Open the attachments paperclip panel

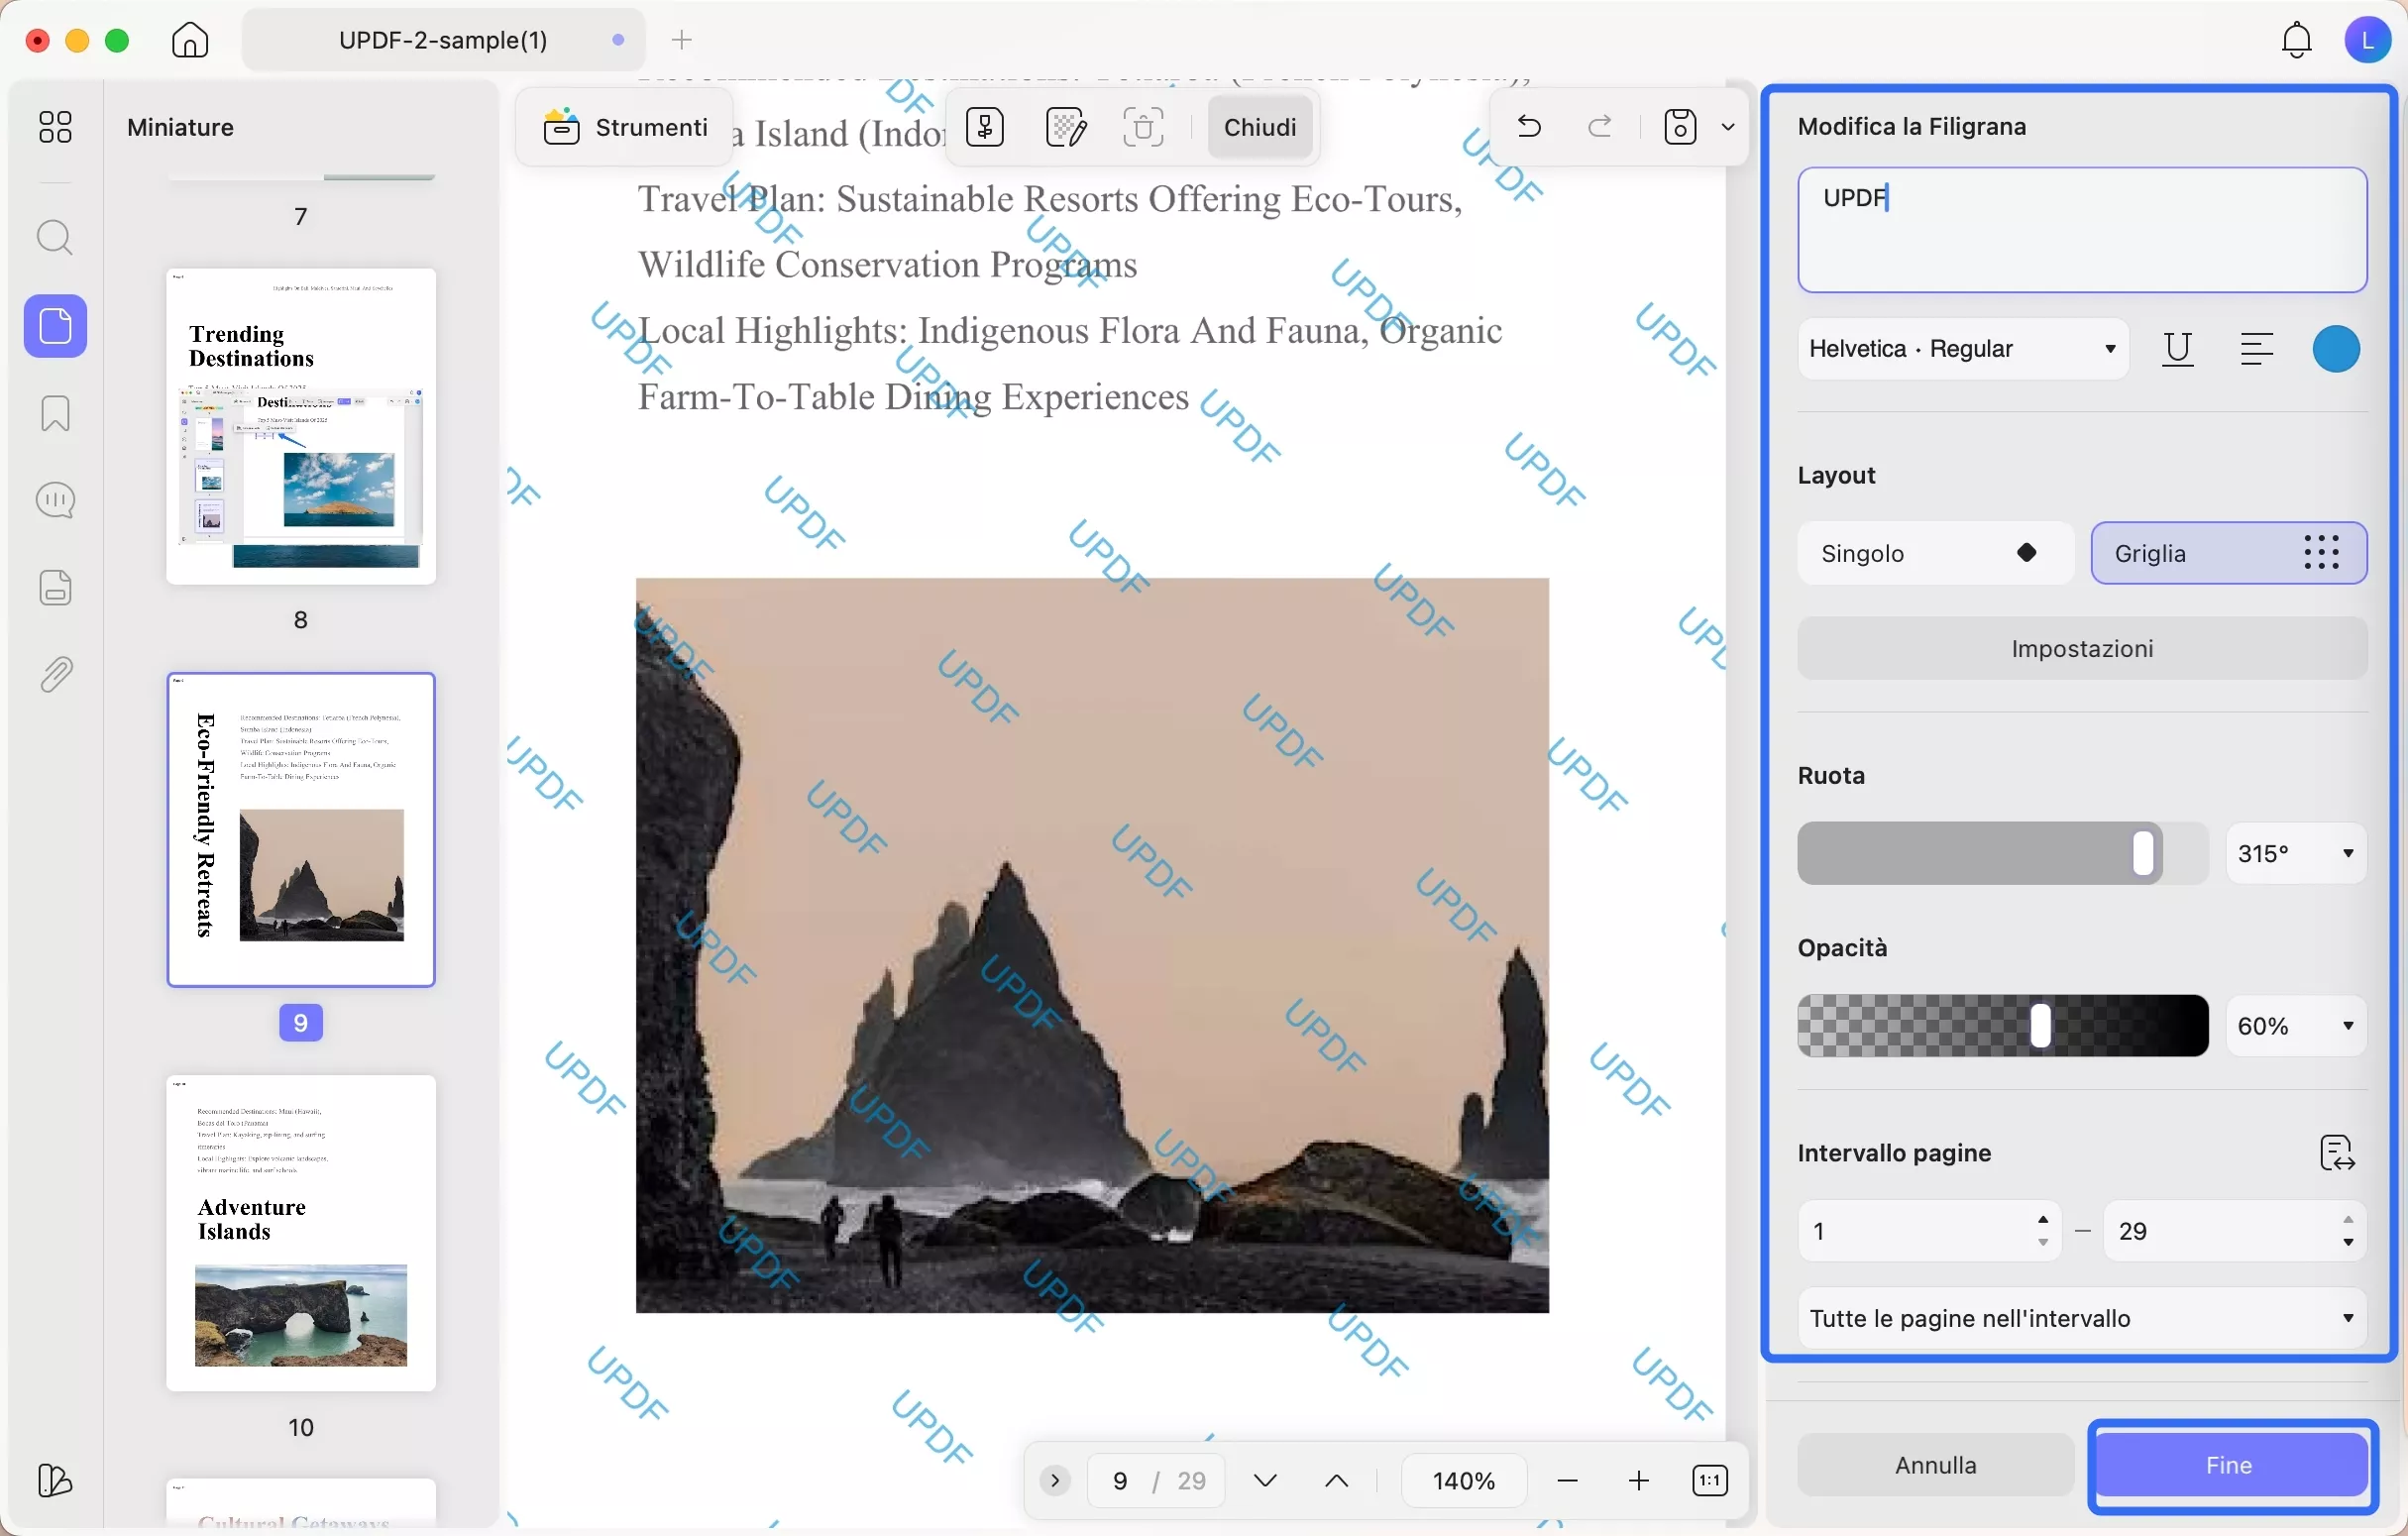(55, 675)
